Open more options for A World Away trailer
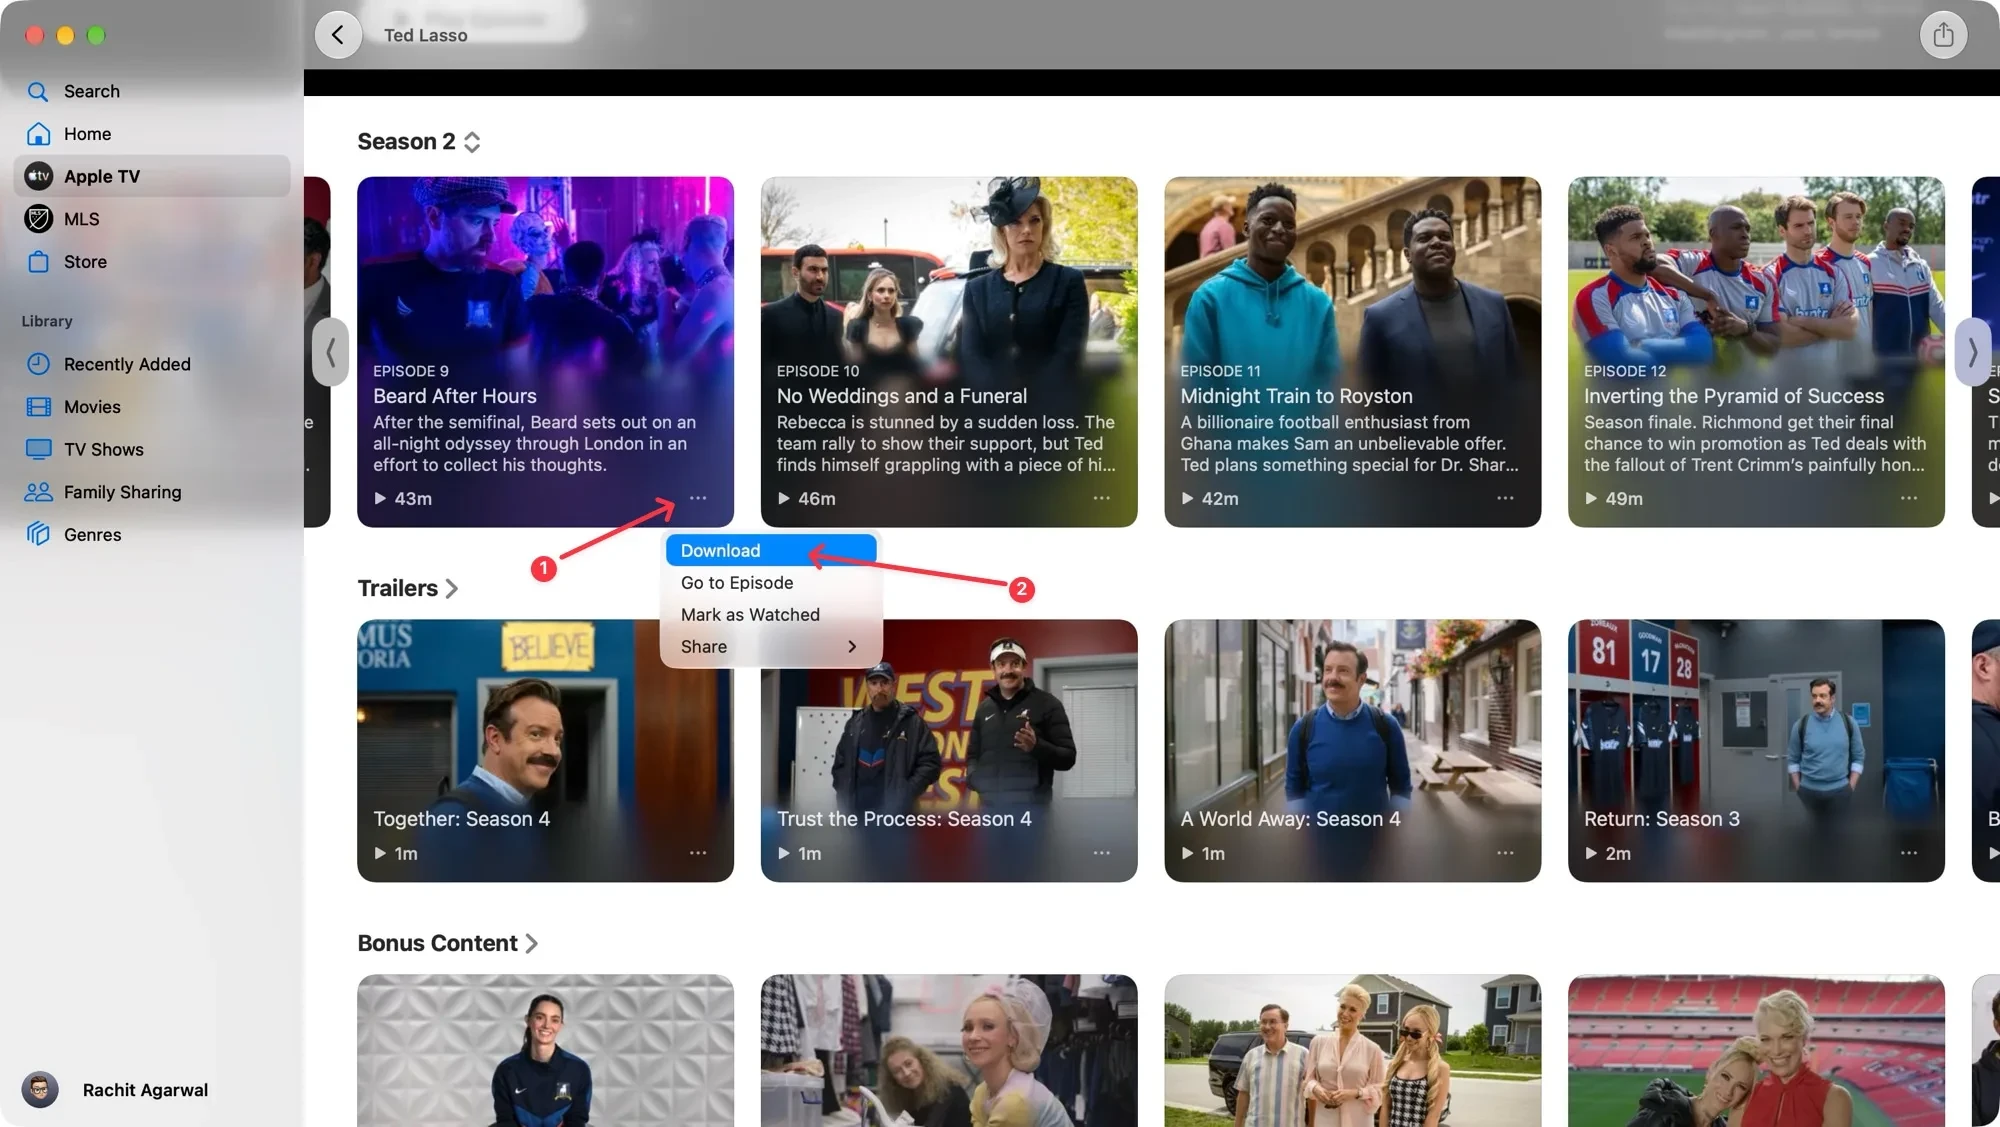The image size is (2000, 1127). click(1505, 853)
